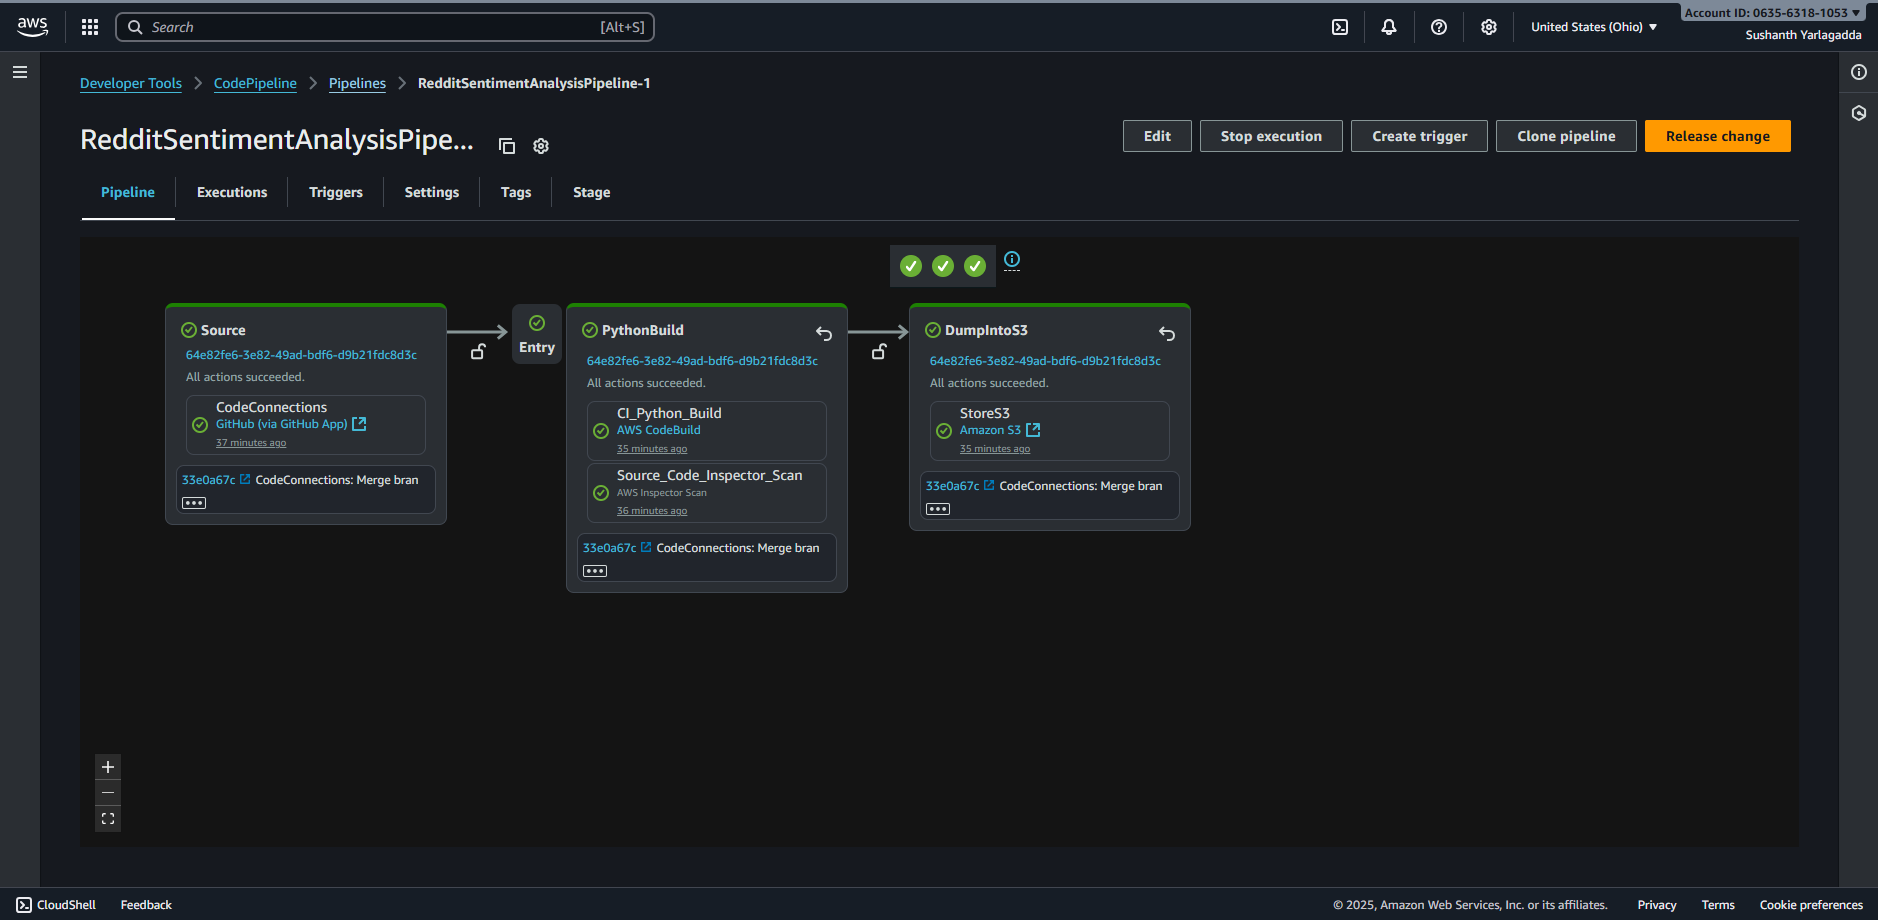Open PythonBuild execution ID link

coord(702,361)
